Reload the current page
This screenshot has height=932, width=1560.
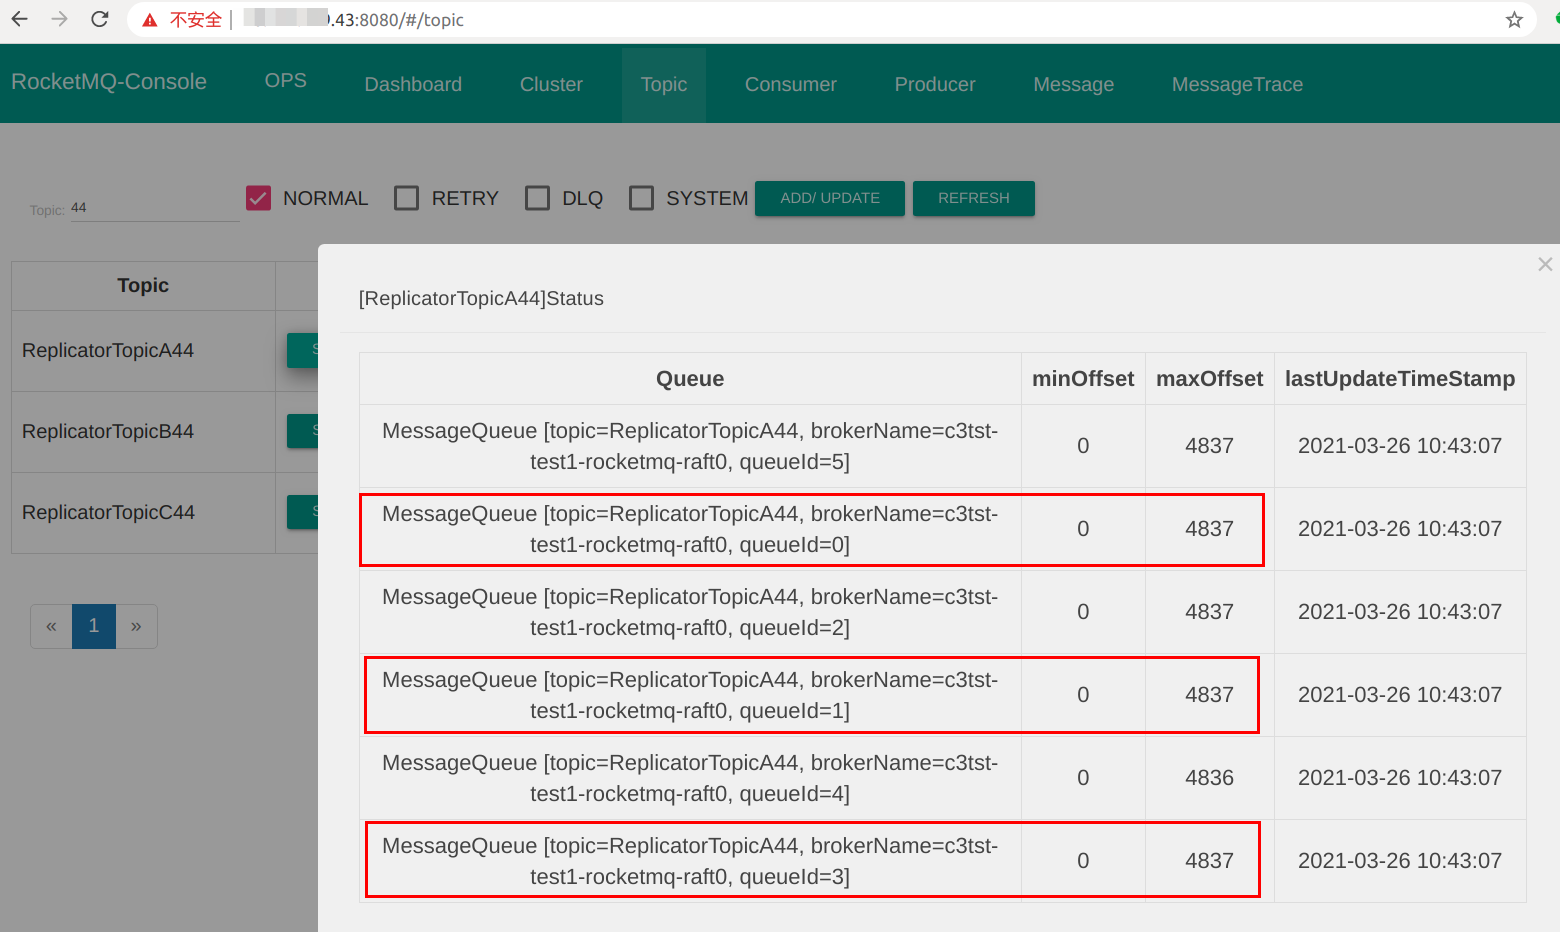click(x=99, y=19)
